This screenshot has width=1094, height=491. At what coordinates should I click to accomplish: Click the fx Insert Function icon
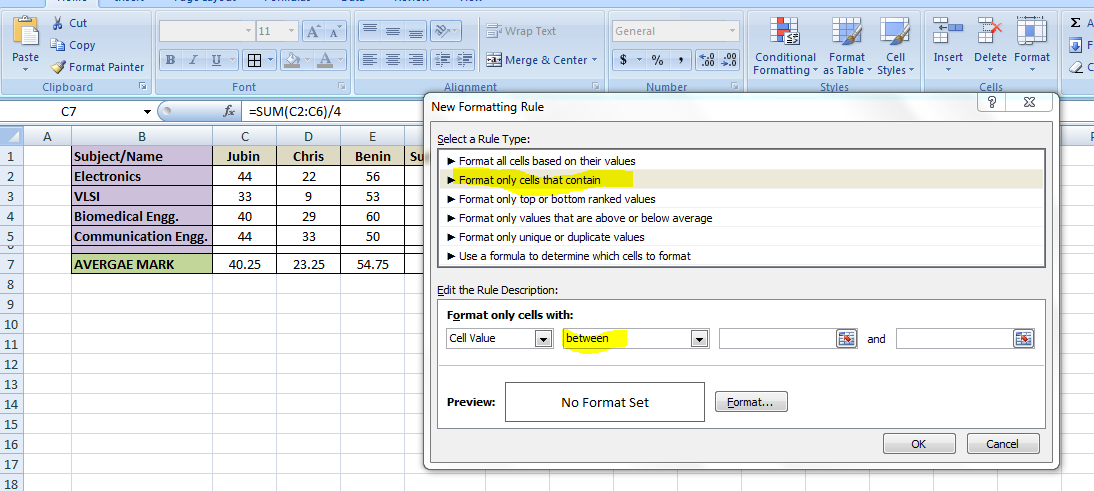pyautogui.click(x=228, y=111)
